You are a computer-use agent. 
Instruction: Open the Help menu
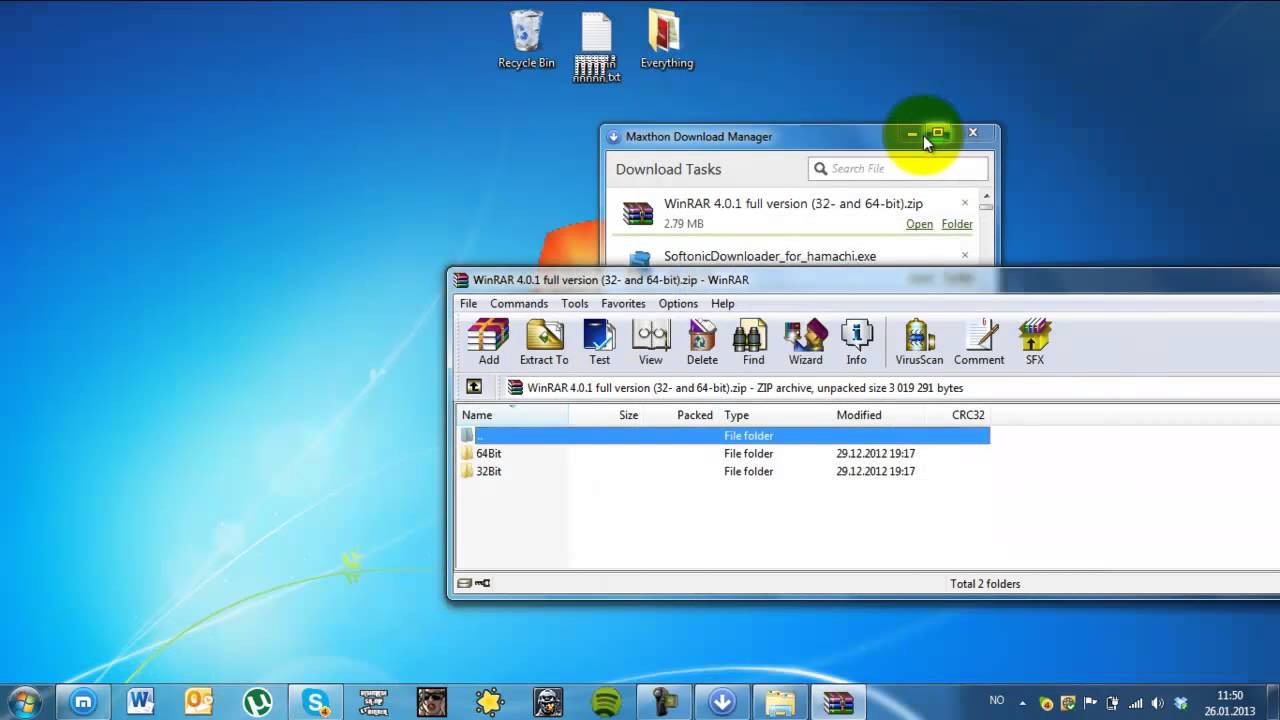click(723, 303)
